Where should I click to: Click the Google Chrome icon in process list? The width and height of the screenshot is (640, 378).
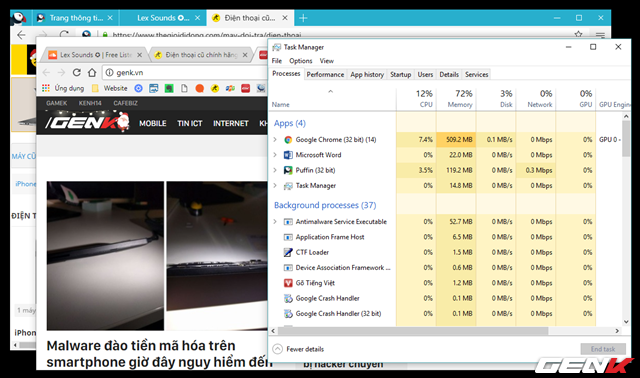coord(288,140)
